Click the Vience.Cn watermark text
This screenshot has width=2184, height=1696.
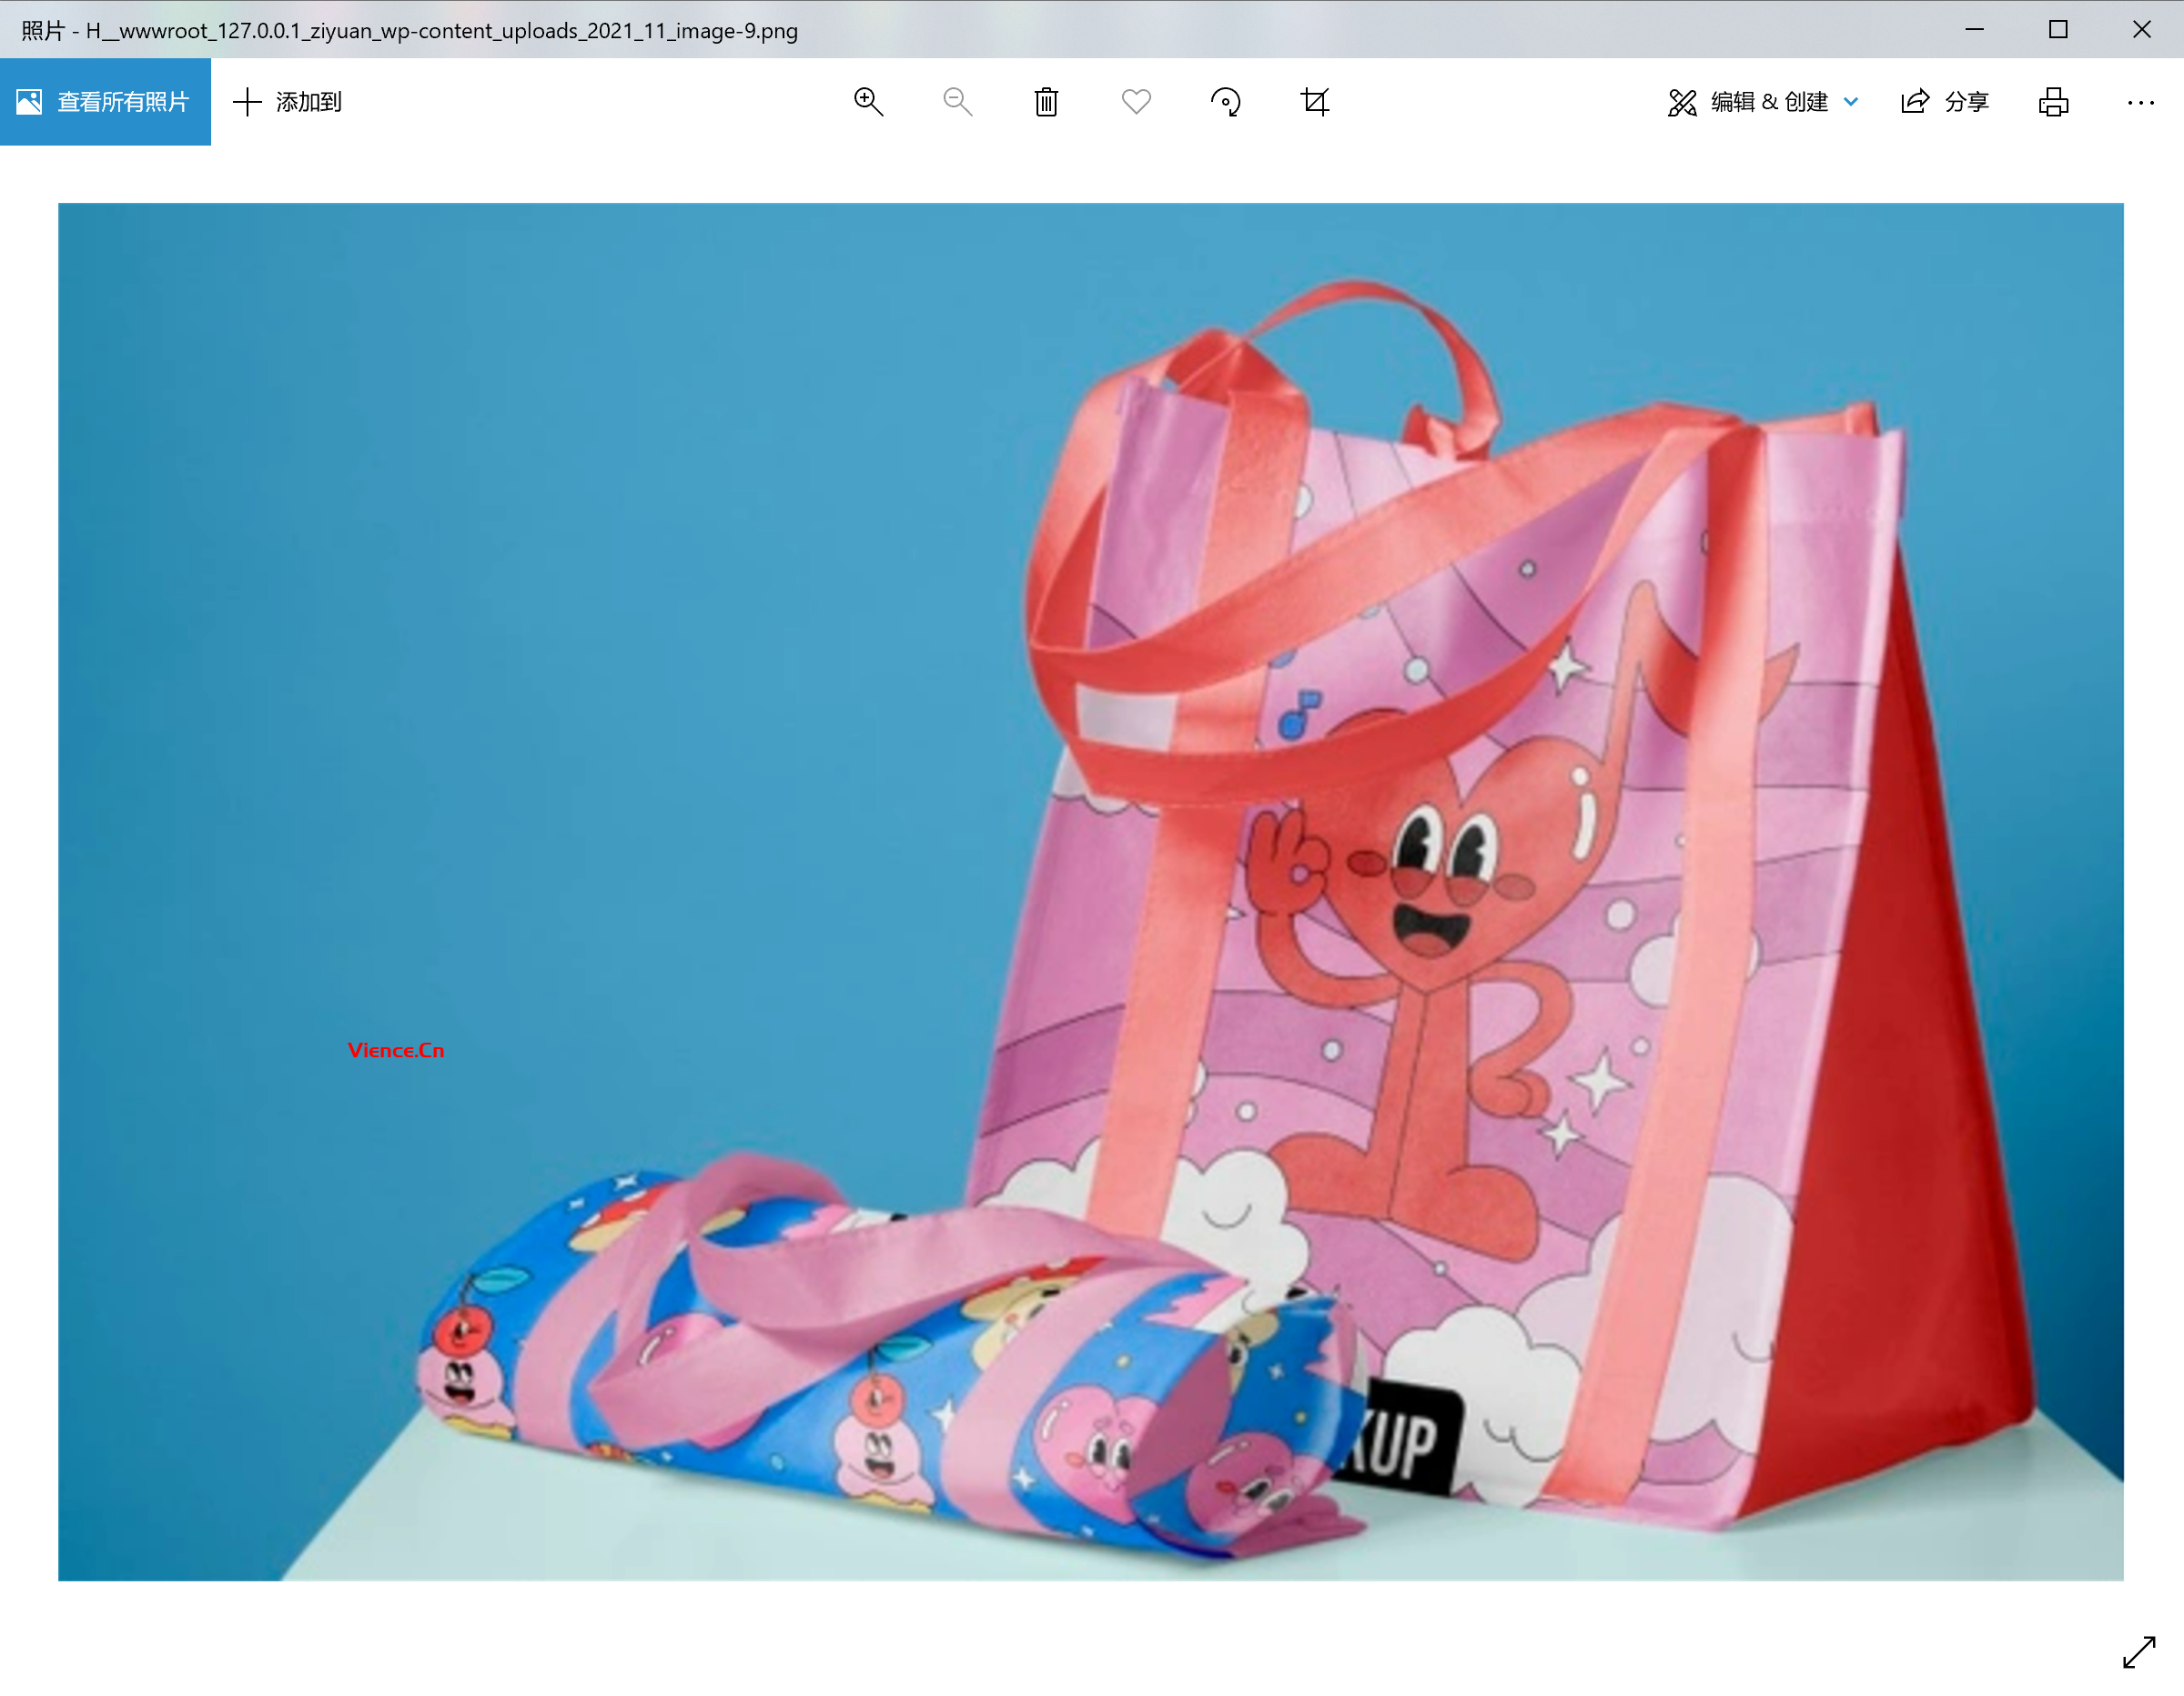coord(396,1050)
